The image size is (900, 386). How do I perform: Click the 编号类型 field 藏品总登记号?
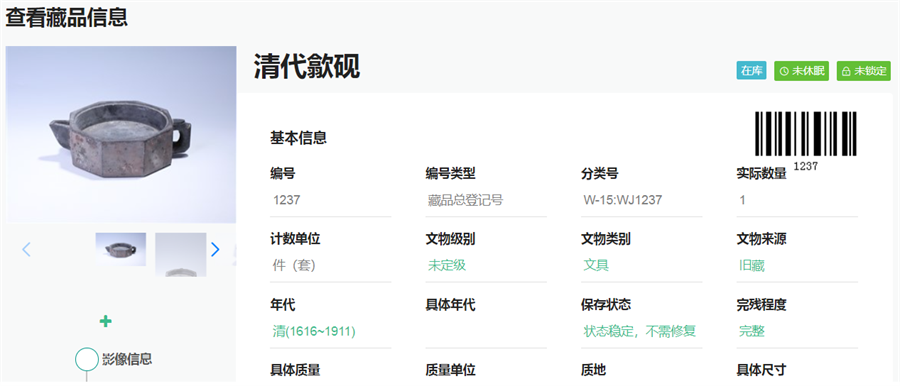click(486, 200)
